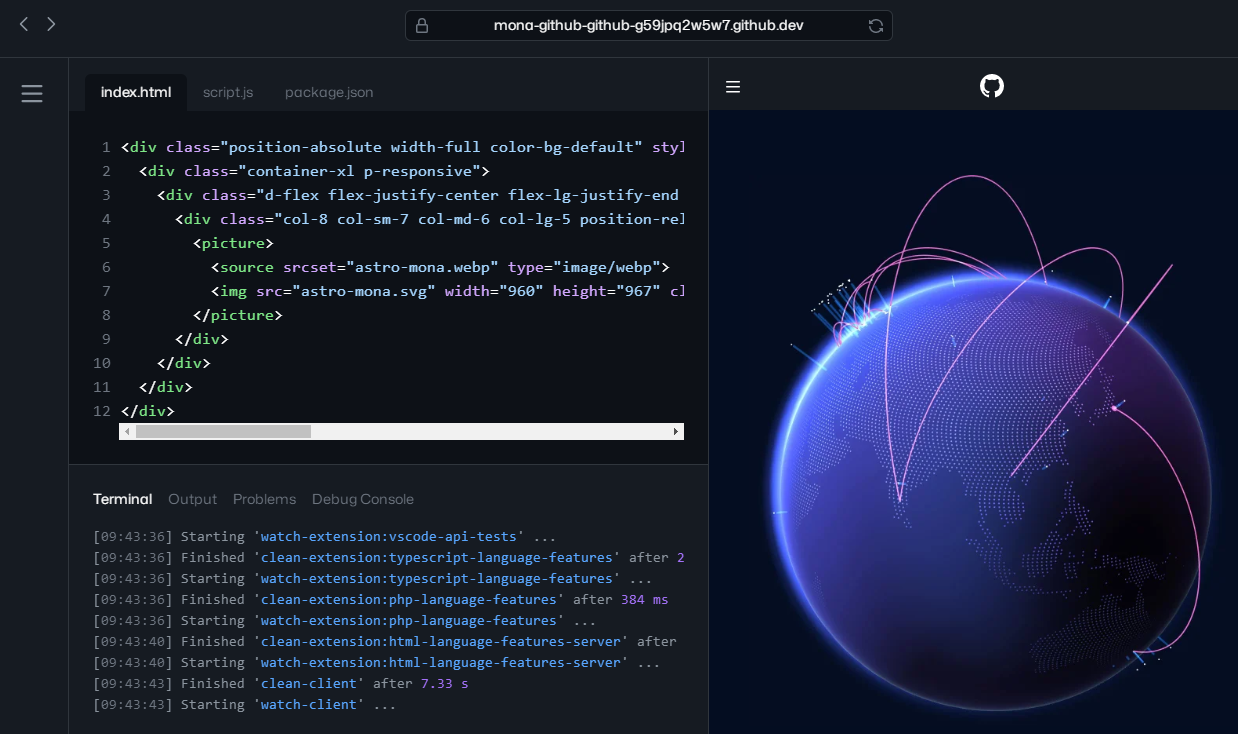Click the opening <picture> tag on line 5
This screenshot has height=734, width=1238.
click(x=233, y=243)
